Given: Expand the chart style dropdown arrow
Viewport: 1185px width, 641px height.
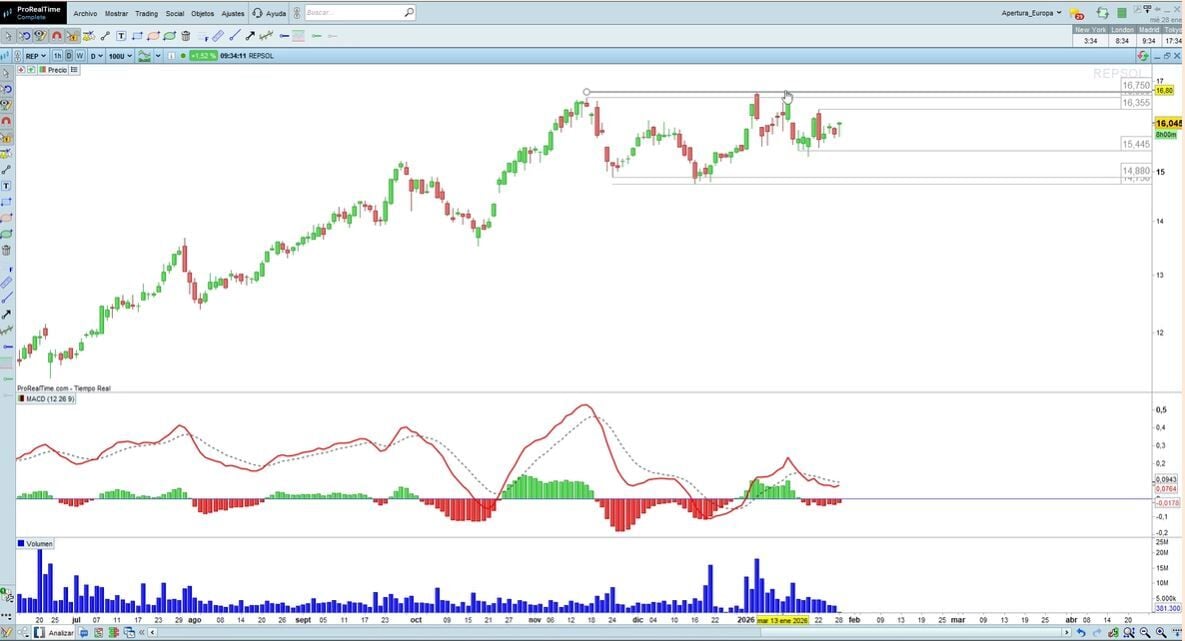Looking at the screenshot, I should (x=158, y=56).
